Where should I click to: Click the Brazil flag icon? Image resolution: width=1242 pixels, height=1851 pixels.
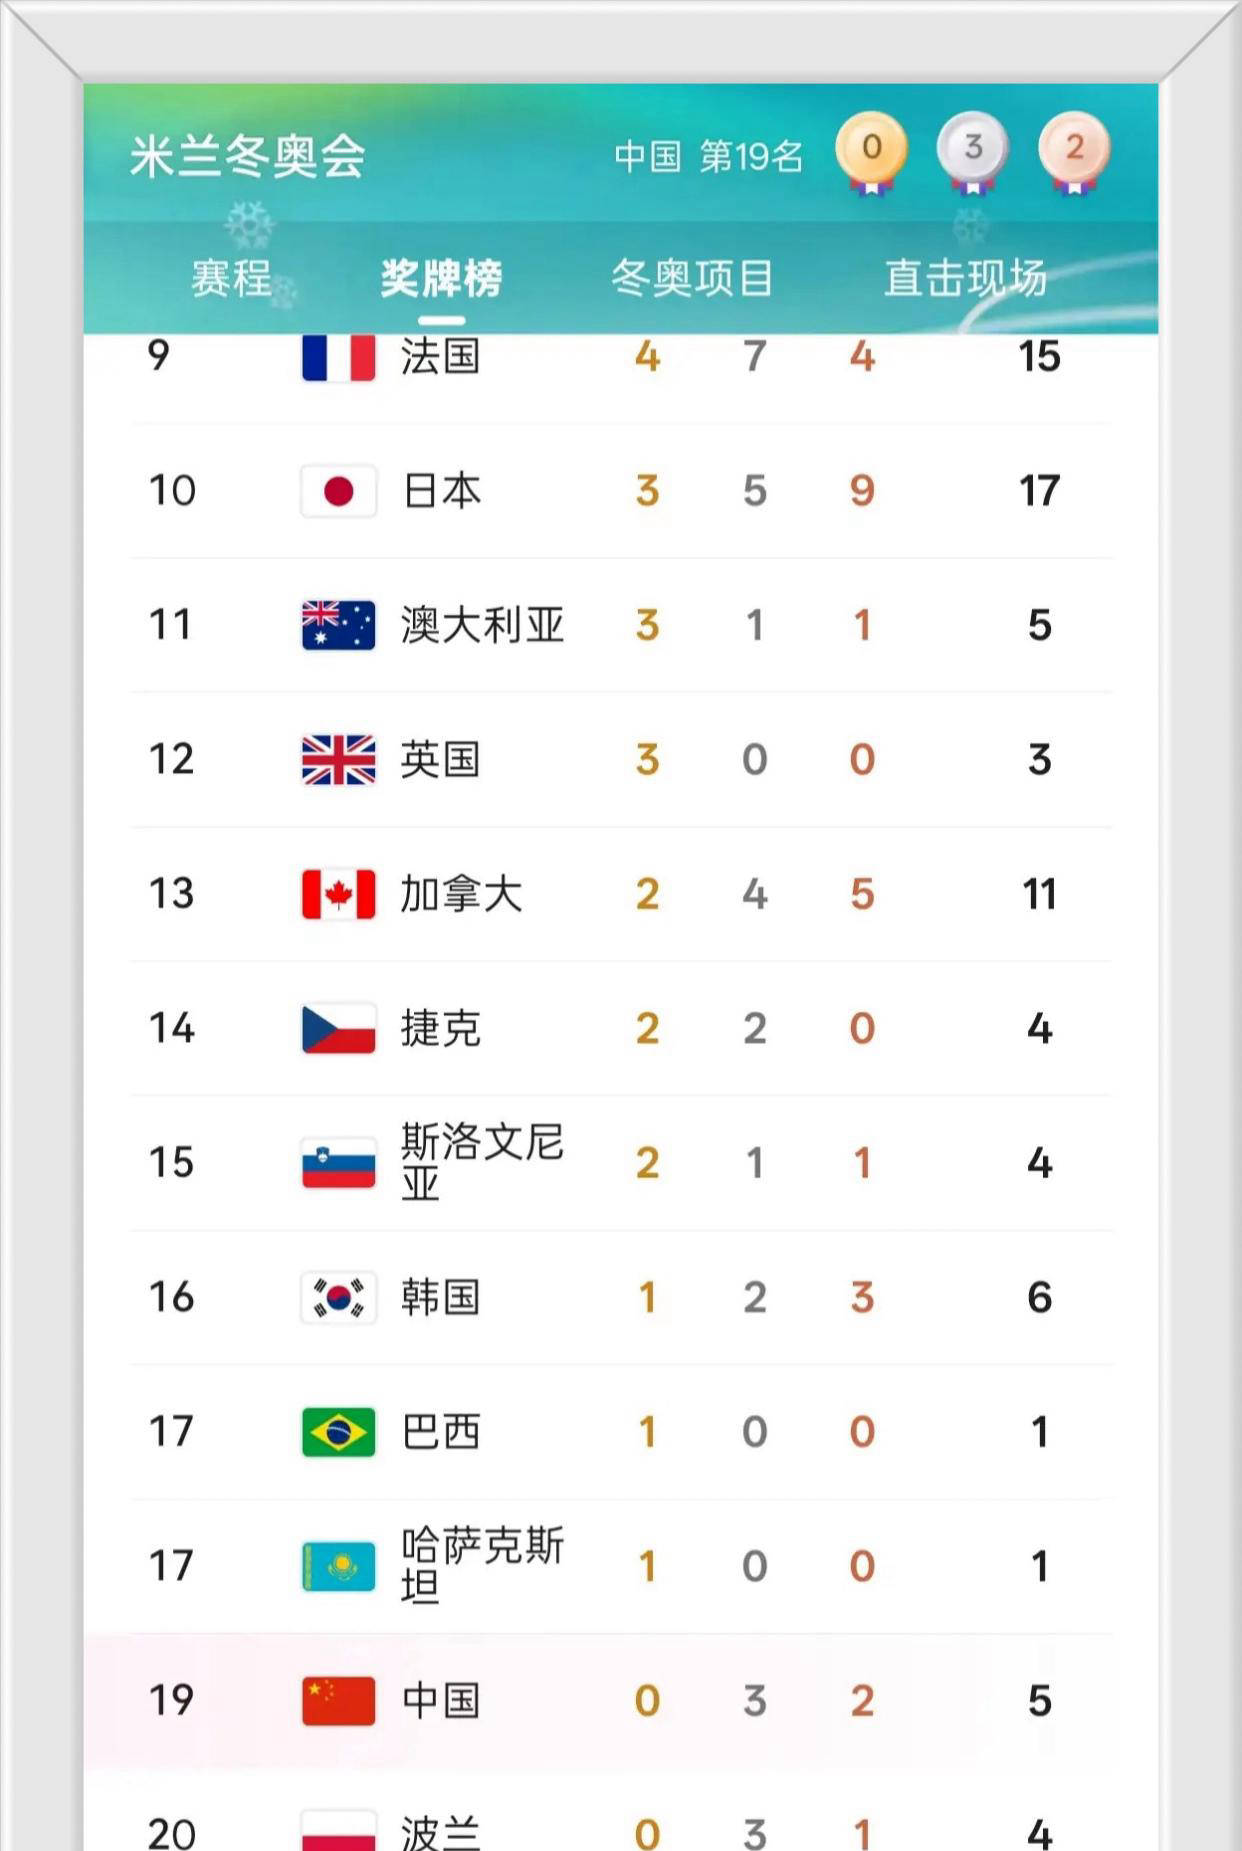coord(339,1432)
